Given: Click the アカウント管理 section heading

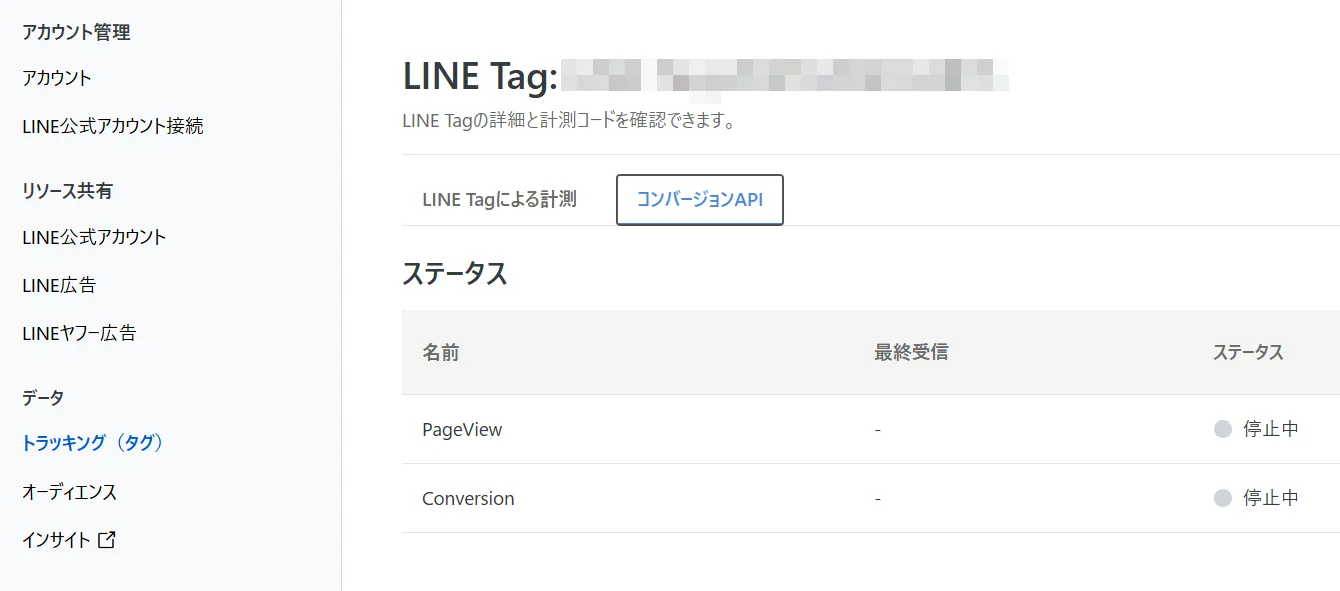Looking at the screenshot, I should [76, 32].
